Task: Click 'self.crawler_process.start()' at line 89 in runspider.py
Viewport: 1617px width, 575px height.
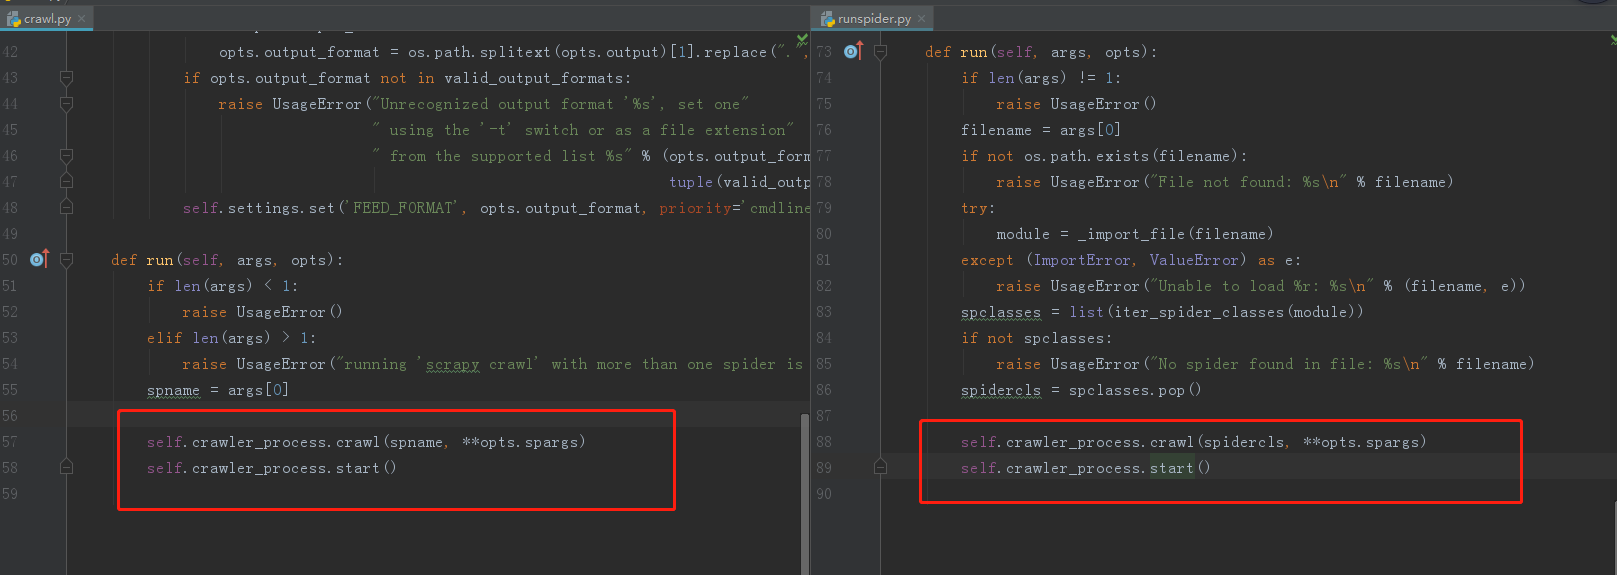Action: tap(1085, 468)
